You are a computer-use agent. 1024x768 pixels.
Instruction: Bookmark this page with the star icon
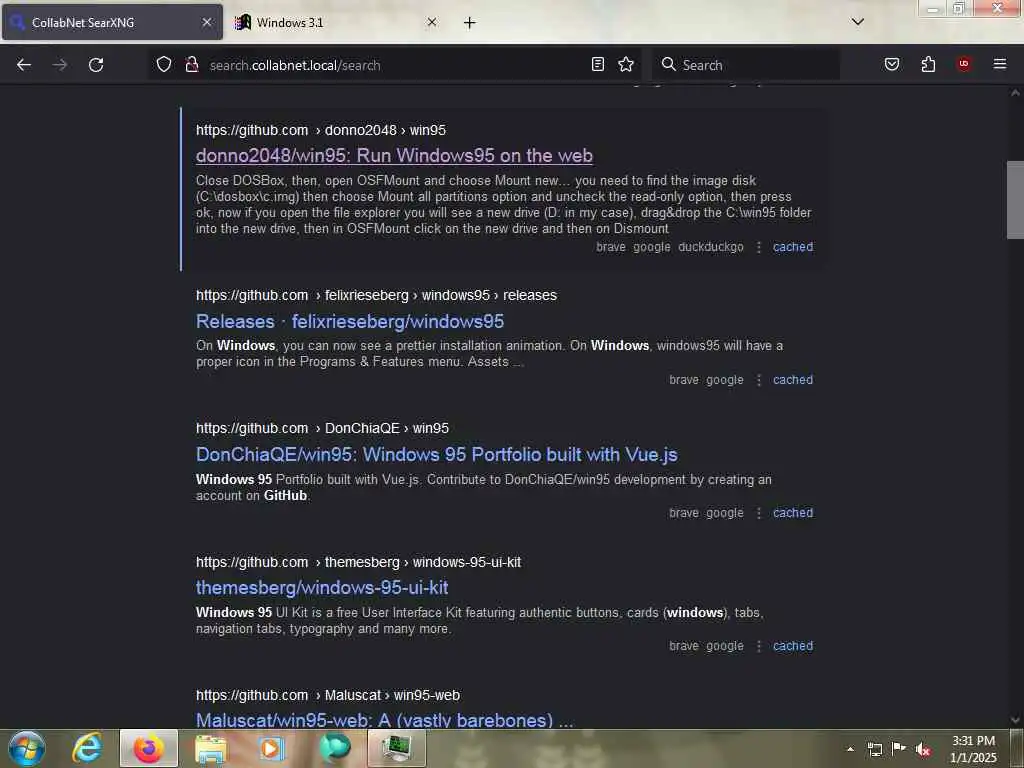[x=626, y=64]
